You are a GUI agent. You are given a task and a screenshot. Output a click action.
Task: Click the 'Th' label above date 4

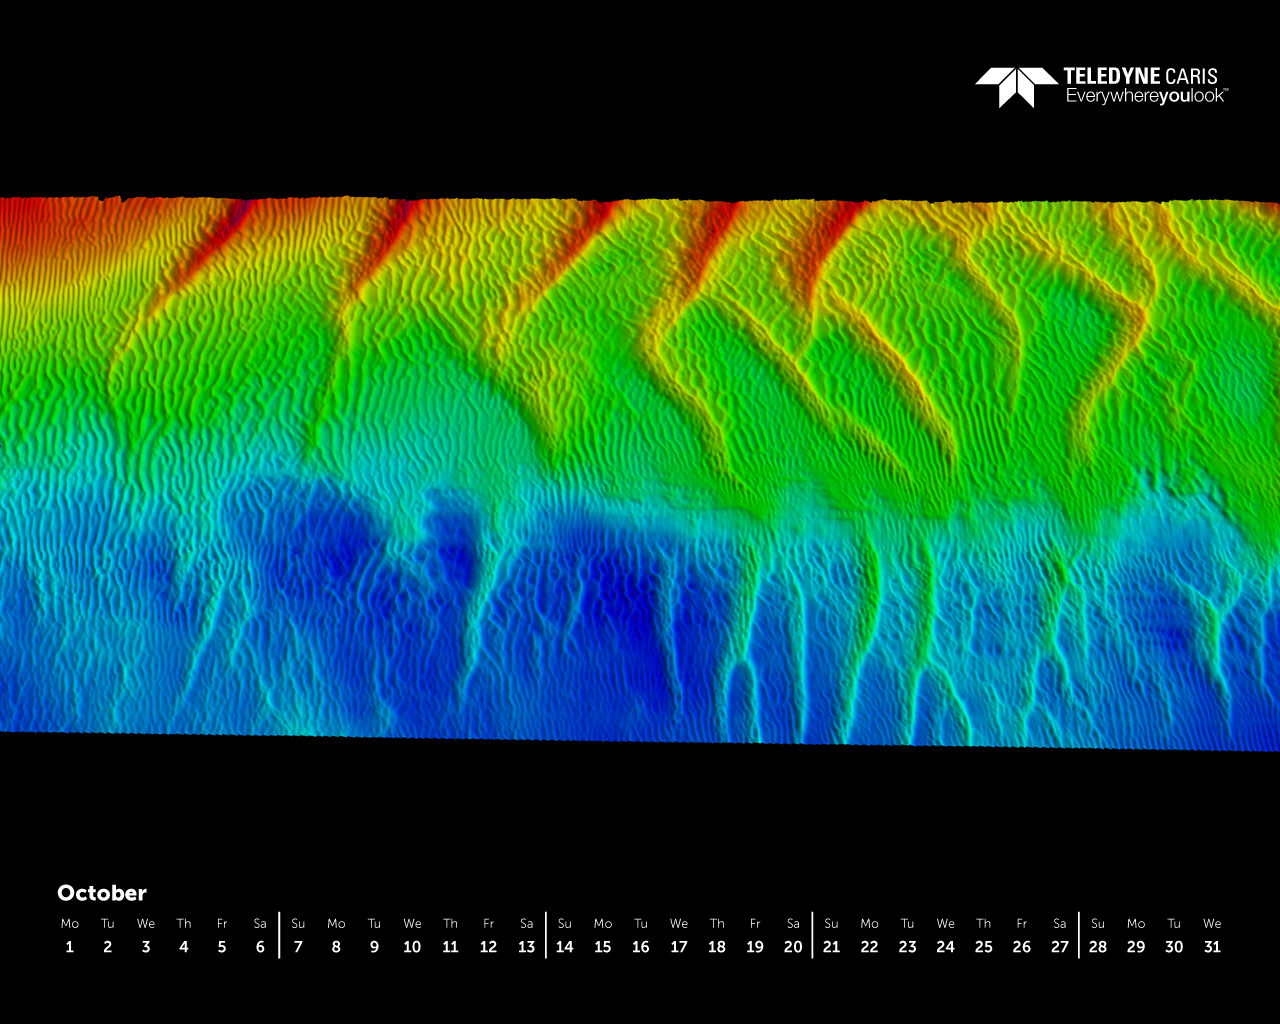(184, 923)
